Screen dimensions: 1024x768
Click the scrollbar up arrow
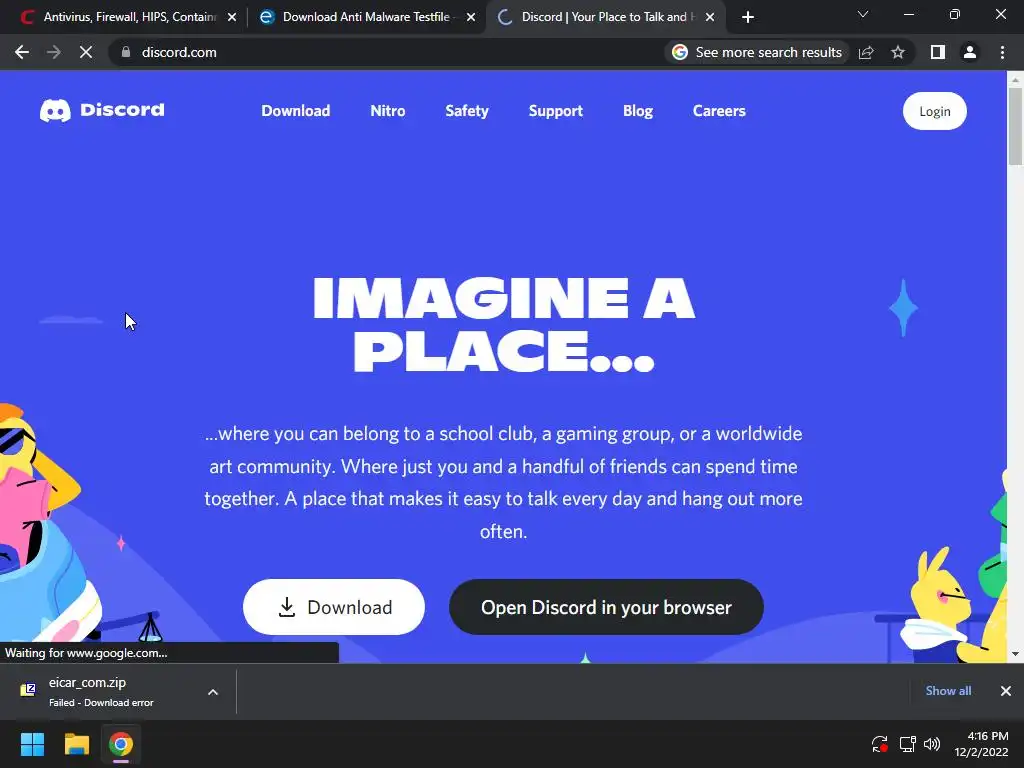click(x=1015, y=80)
